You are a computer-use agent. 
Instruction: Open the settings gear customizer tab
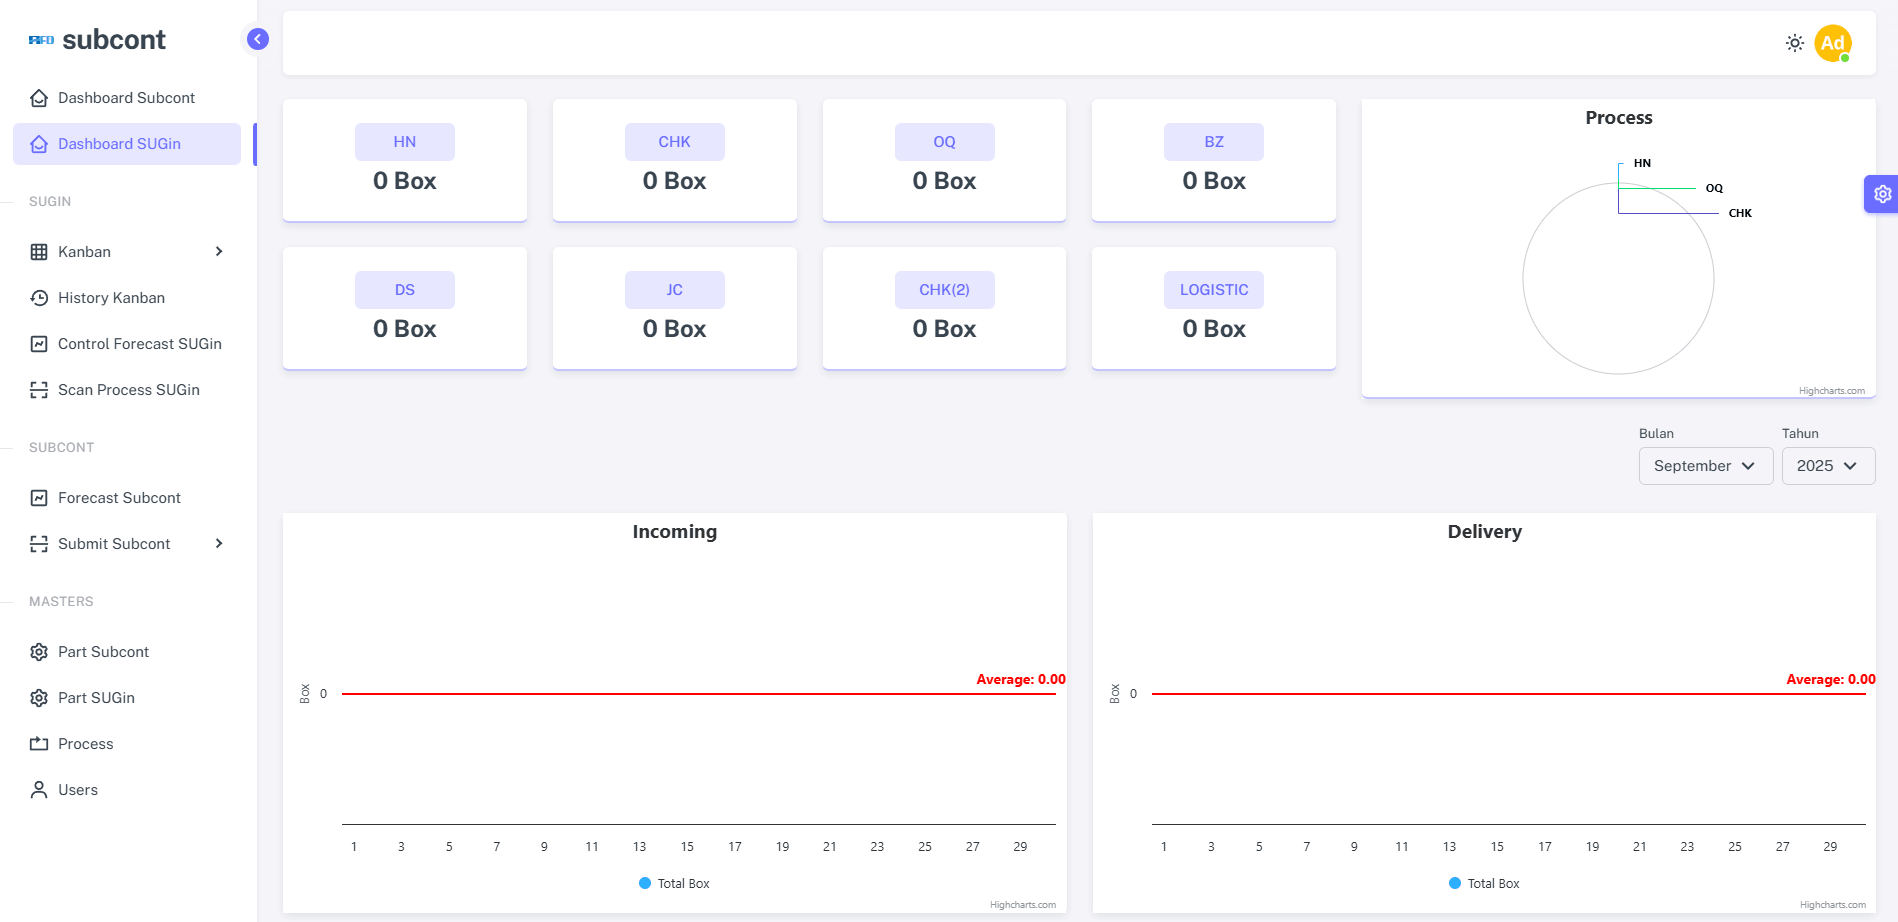pyautogui.click(x=1882, y=194)
